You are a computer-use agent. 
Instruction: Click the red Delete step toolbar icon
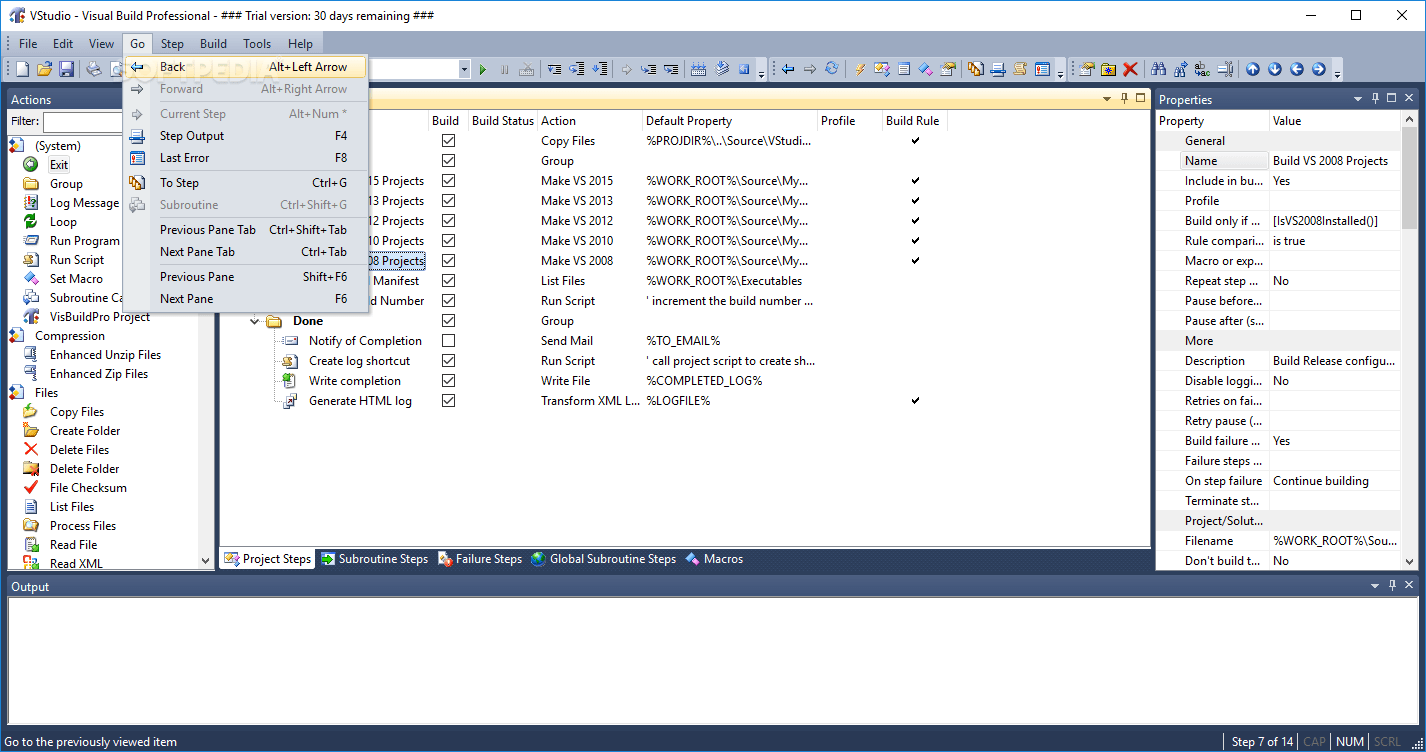[x=1128, y=68]
